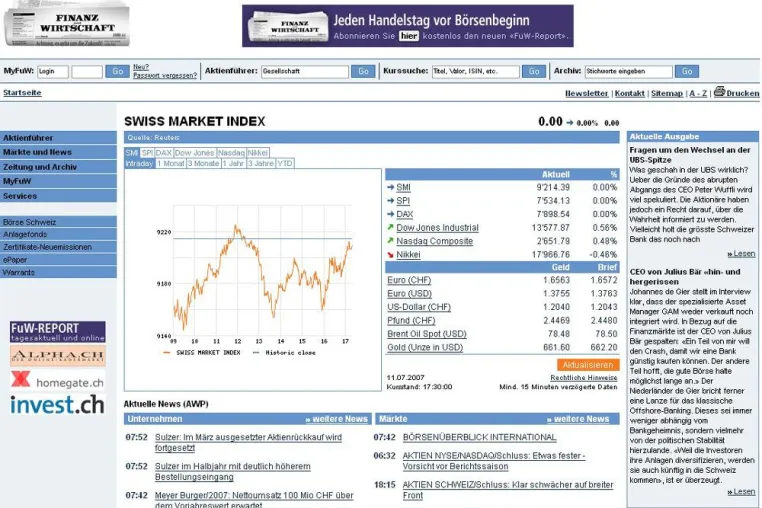Click the Kurssuche search field

[476, 71]
